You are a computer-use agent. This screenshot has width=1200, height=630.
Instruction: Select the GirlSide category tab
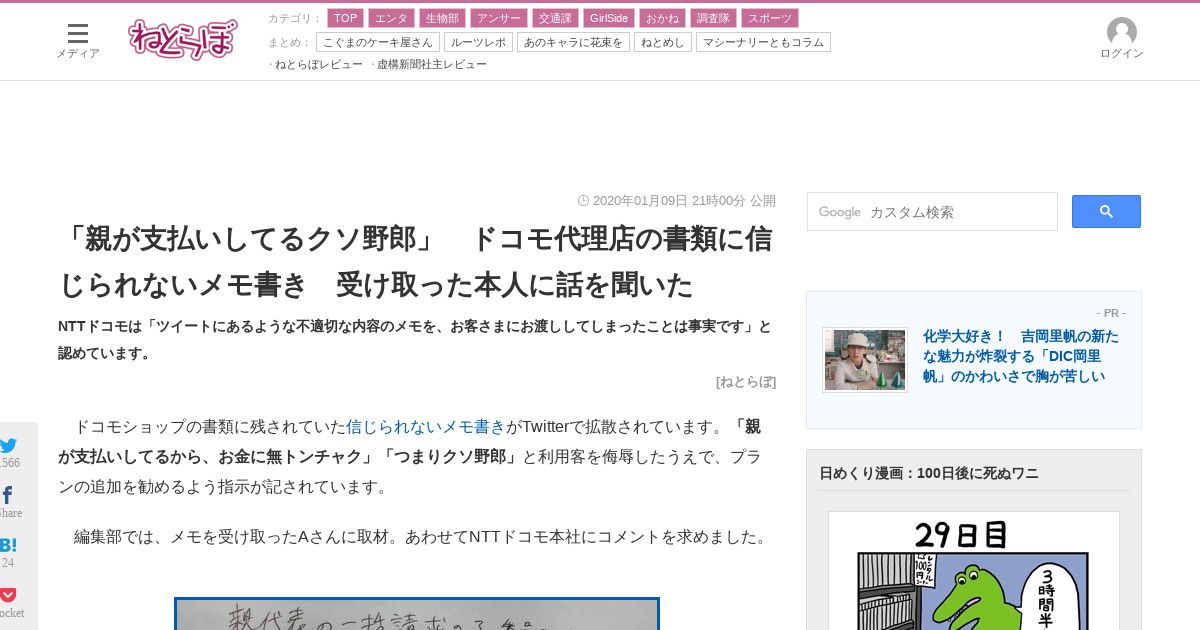608,18
